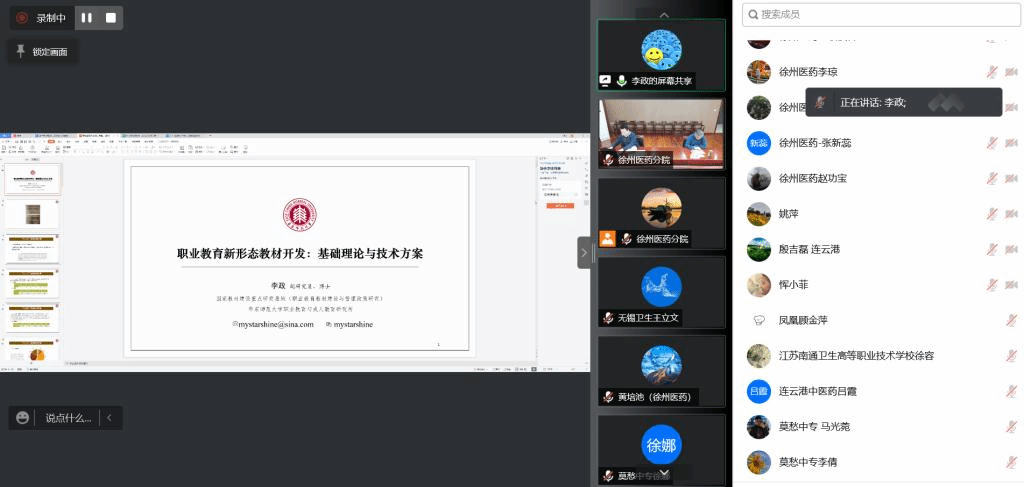The width and height of the screenshot is (1024, 487).
Task: Click microphone icon for 凤凰顾金萍
Action: tap(1011, 320)
